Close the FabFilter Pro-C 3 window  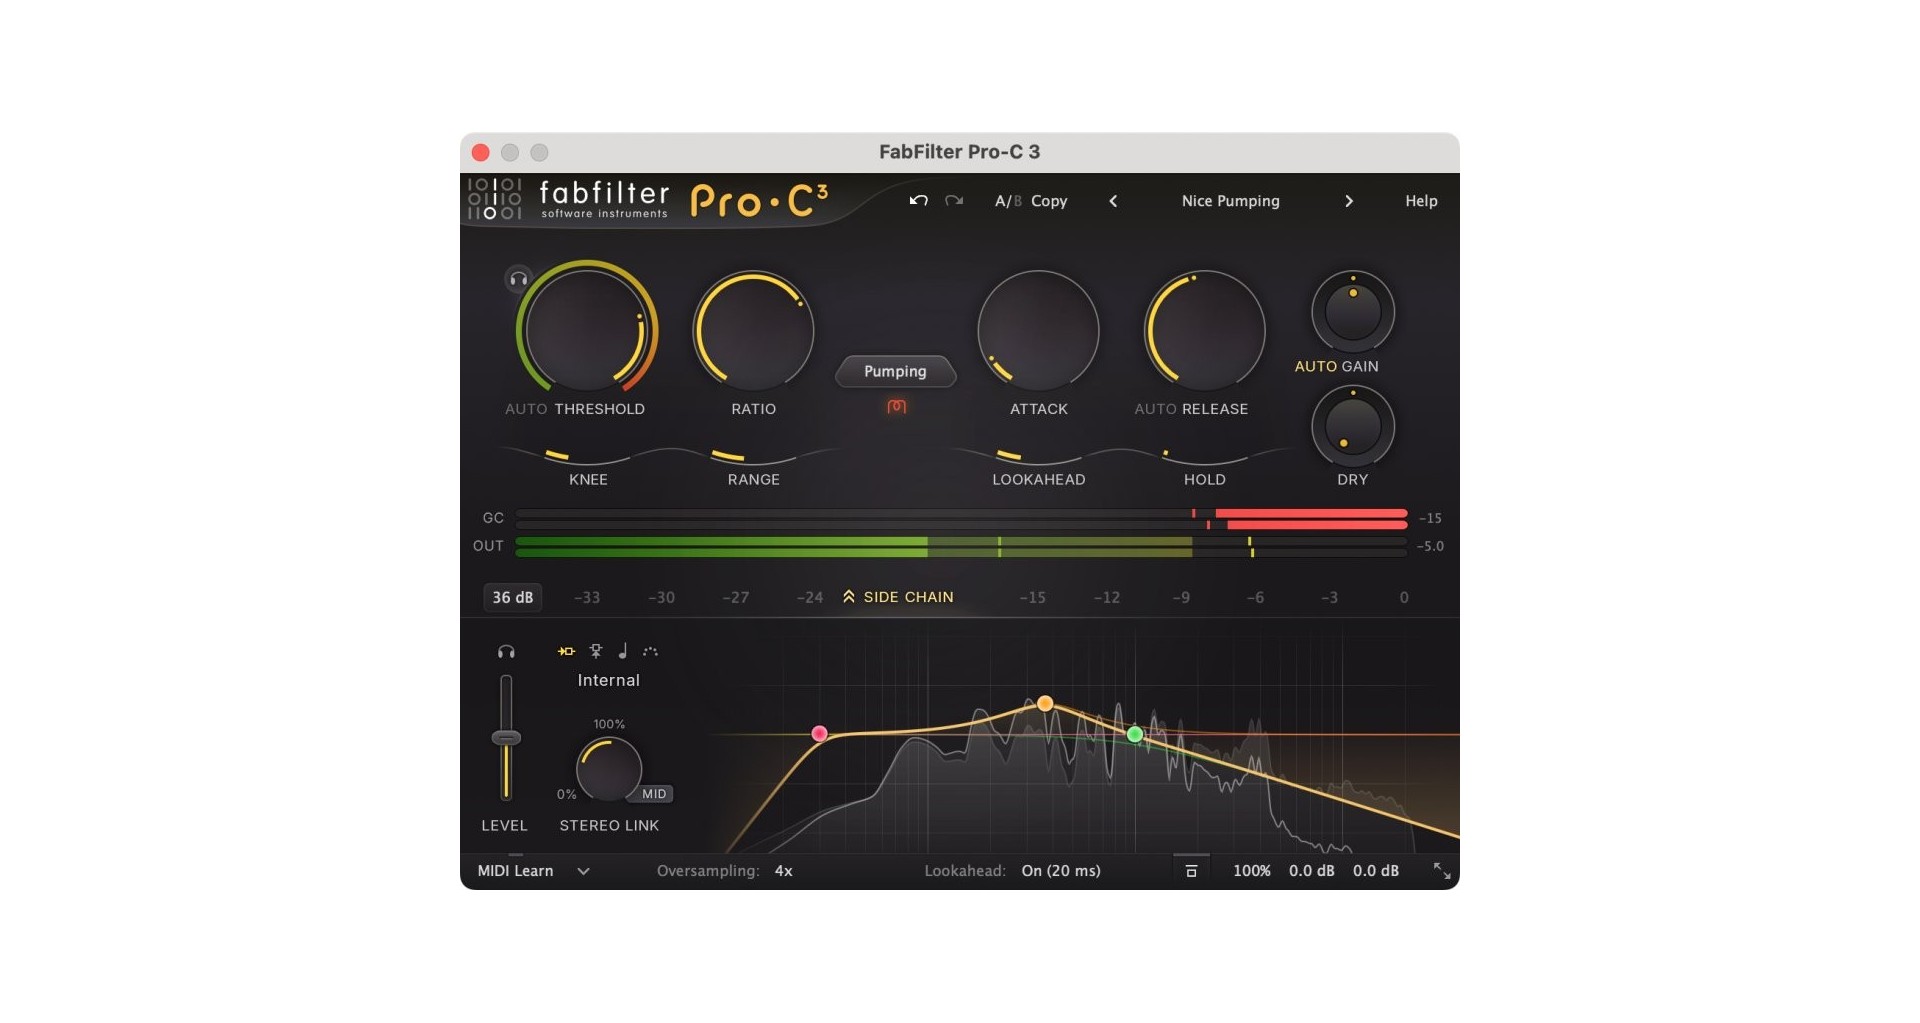tap(480, 152)
